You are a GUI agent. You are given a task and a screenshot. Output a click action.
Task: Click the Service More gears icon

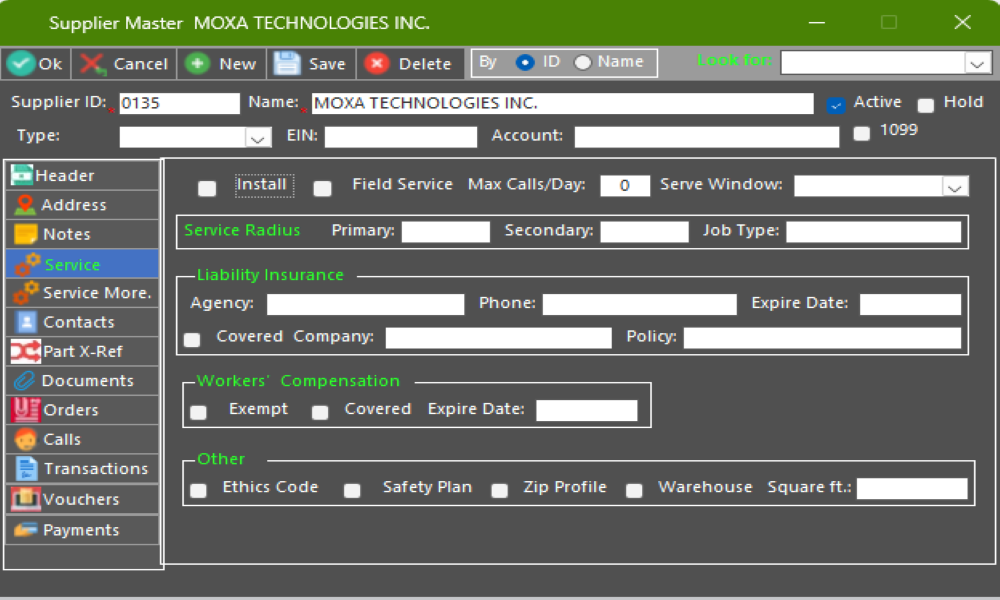click(25, 293)
